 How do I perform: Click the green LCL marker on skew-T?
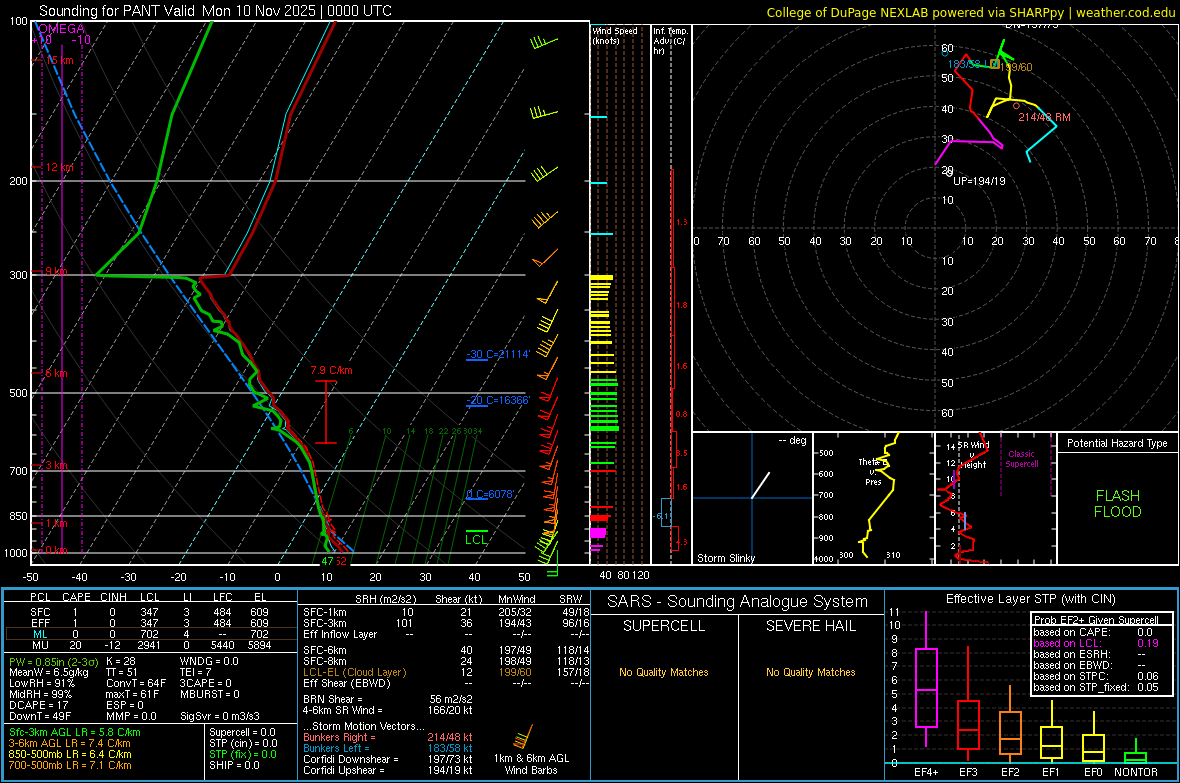click(x=476, y=538)
